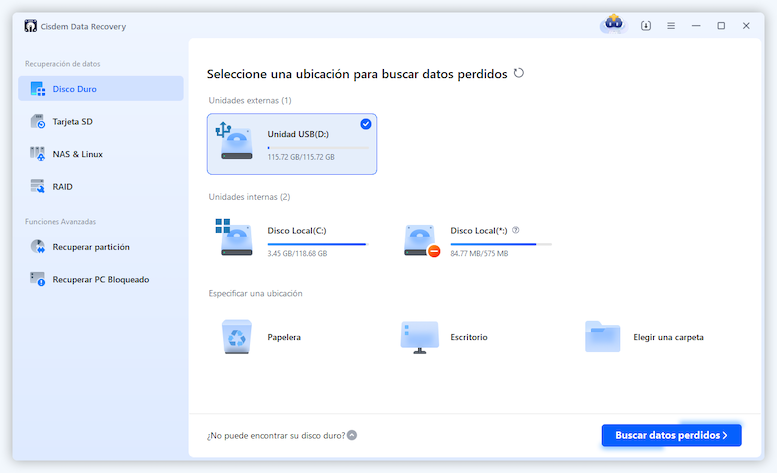Image resolution: width=777 pixels, height=473 pixels.
Task: Click the help icon next to Disco Local(*:)
Action: (517, 230)
